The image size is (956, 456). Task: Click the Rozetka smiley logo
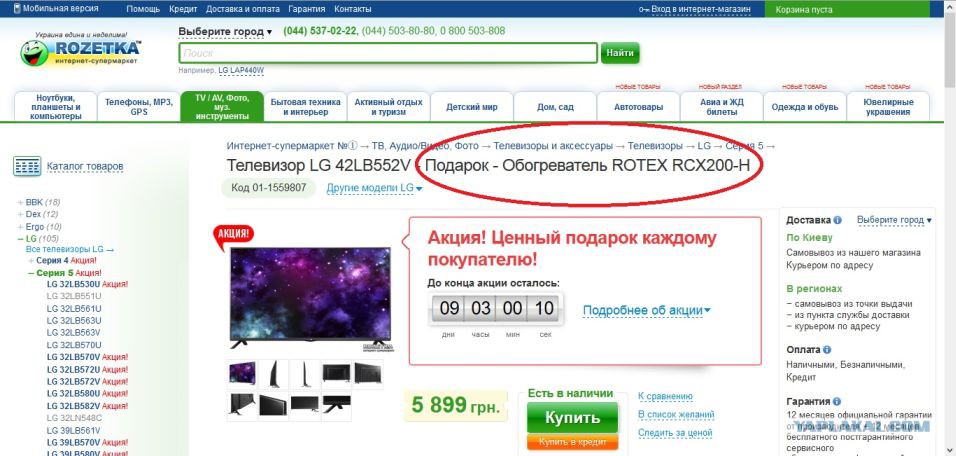(34, 53)
